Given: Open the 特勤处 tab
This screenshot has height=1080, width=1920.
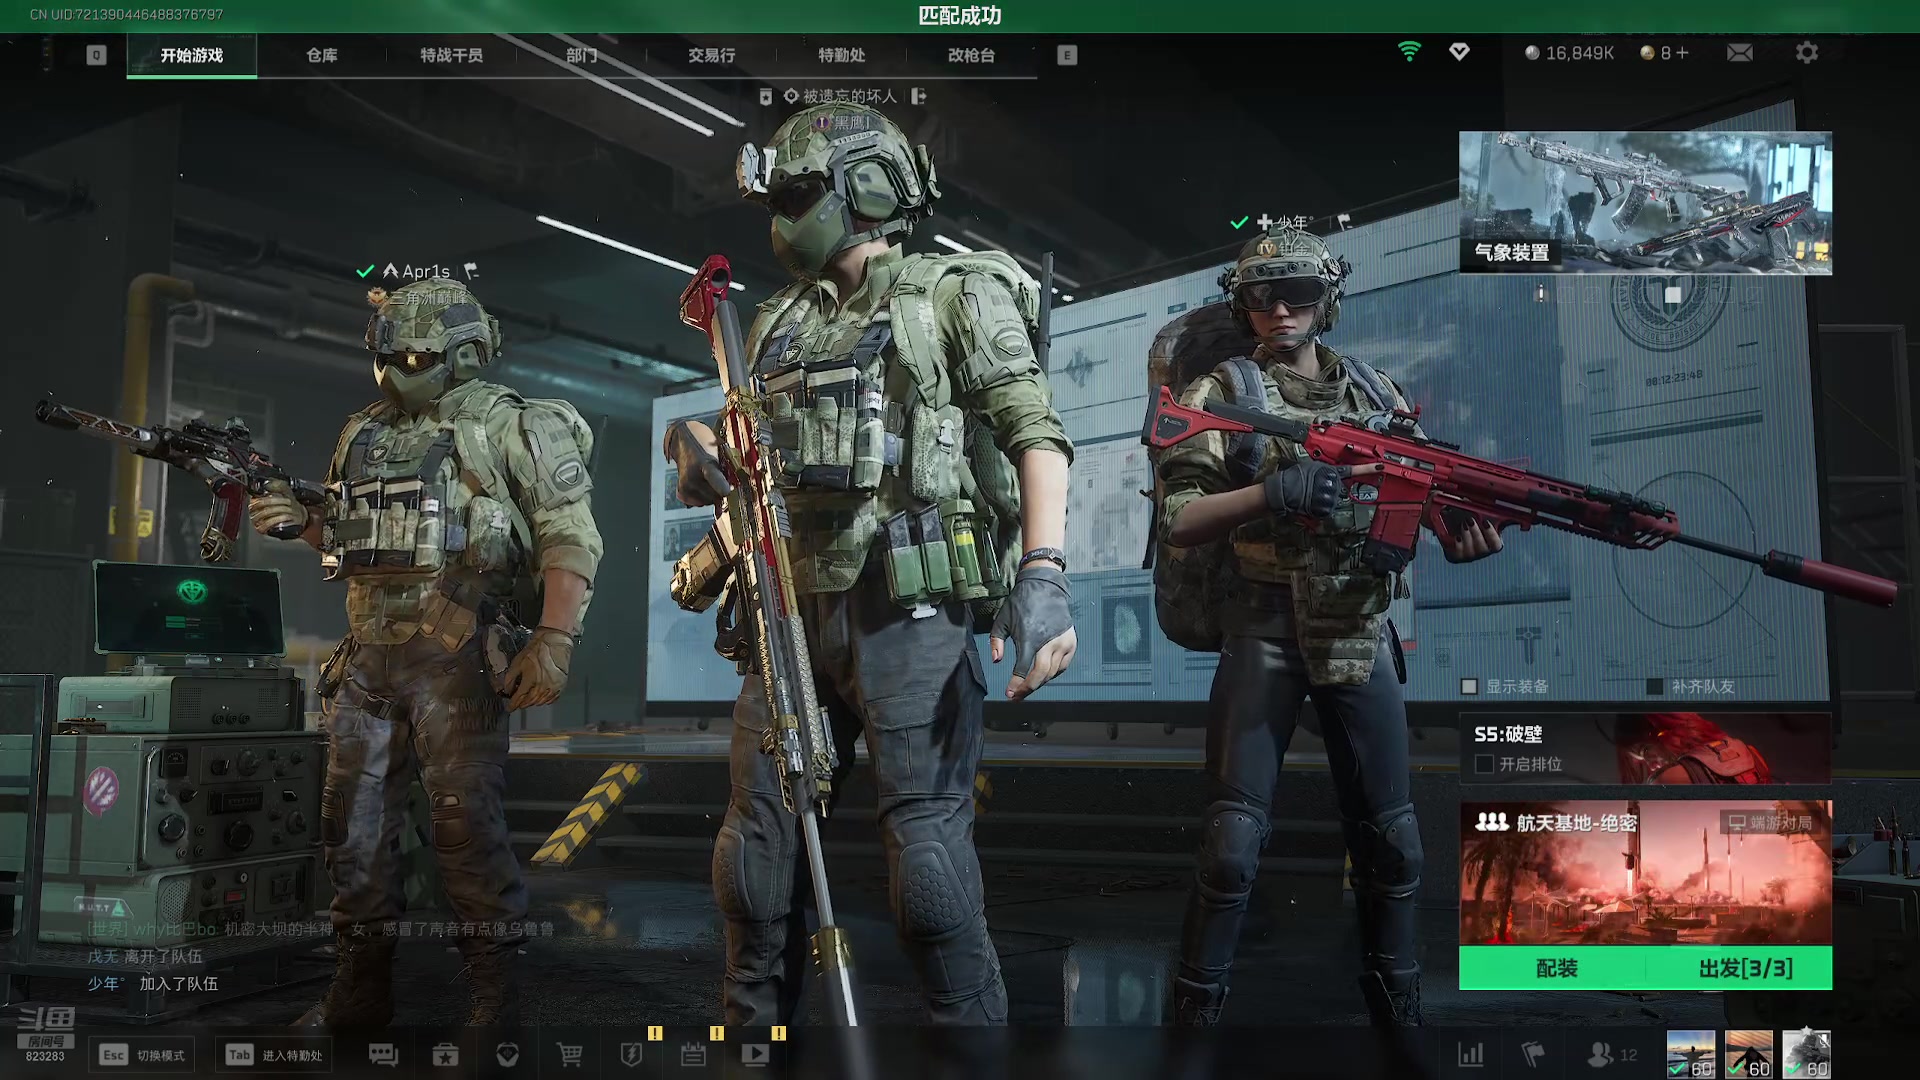Looking at the screenshot, I should [841, 55].
